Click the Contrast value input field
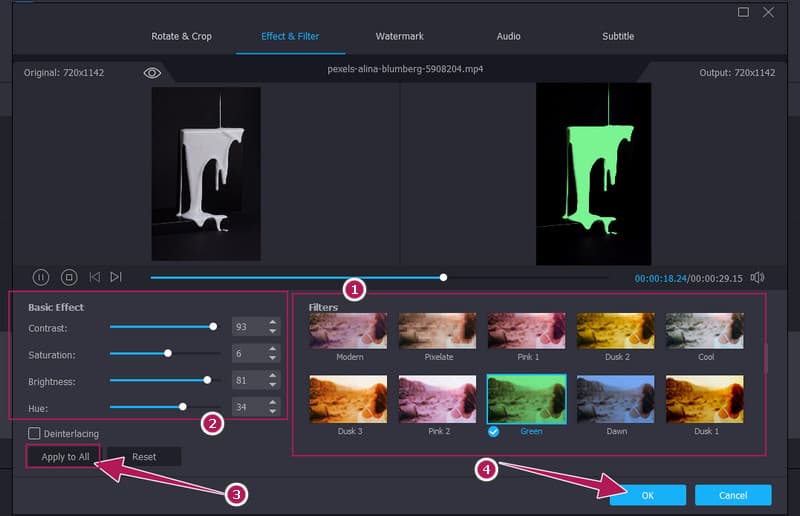The height and width of the screenshot is (516, 800). pyautogui.click(x=245, y=326)
